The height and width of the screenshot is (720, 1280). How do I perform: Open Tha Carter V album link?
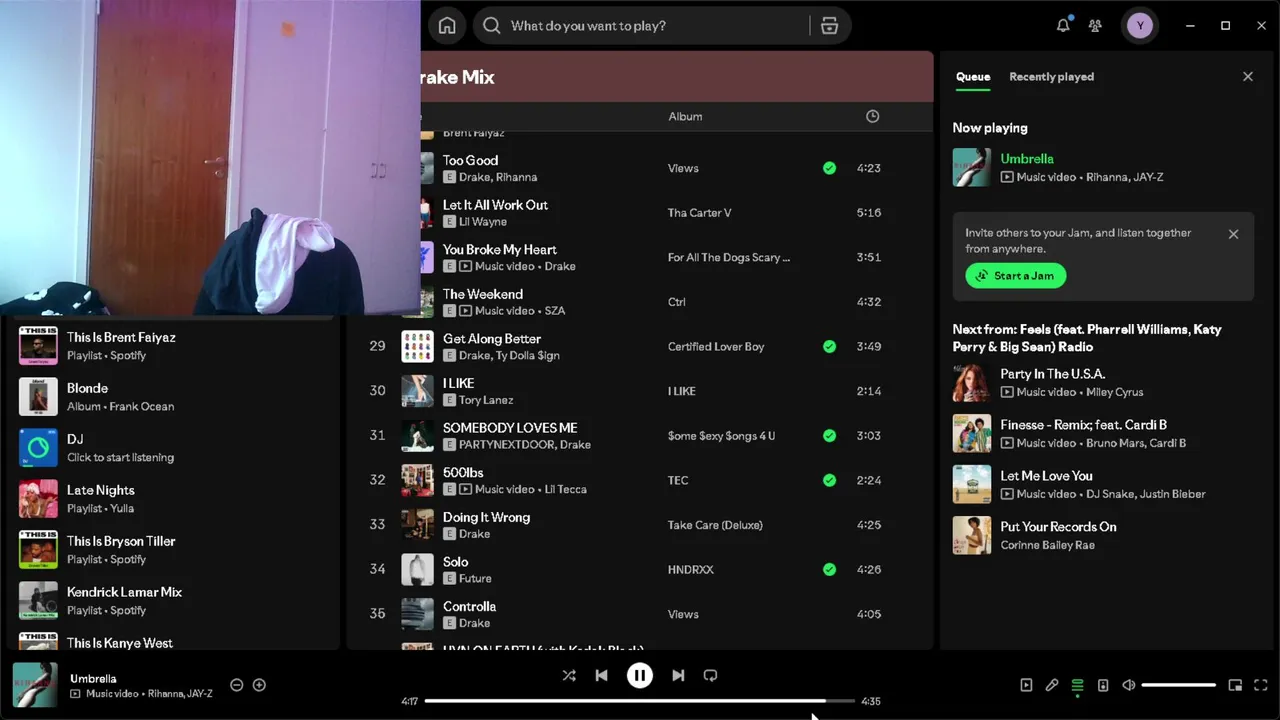pos(699,213)
